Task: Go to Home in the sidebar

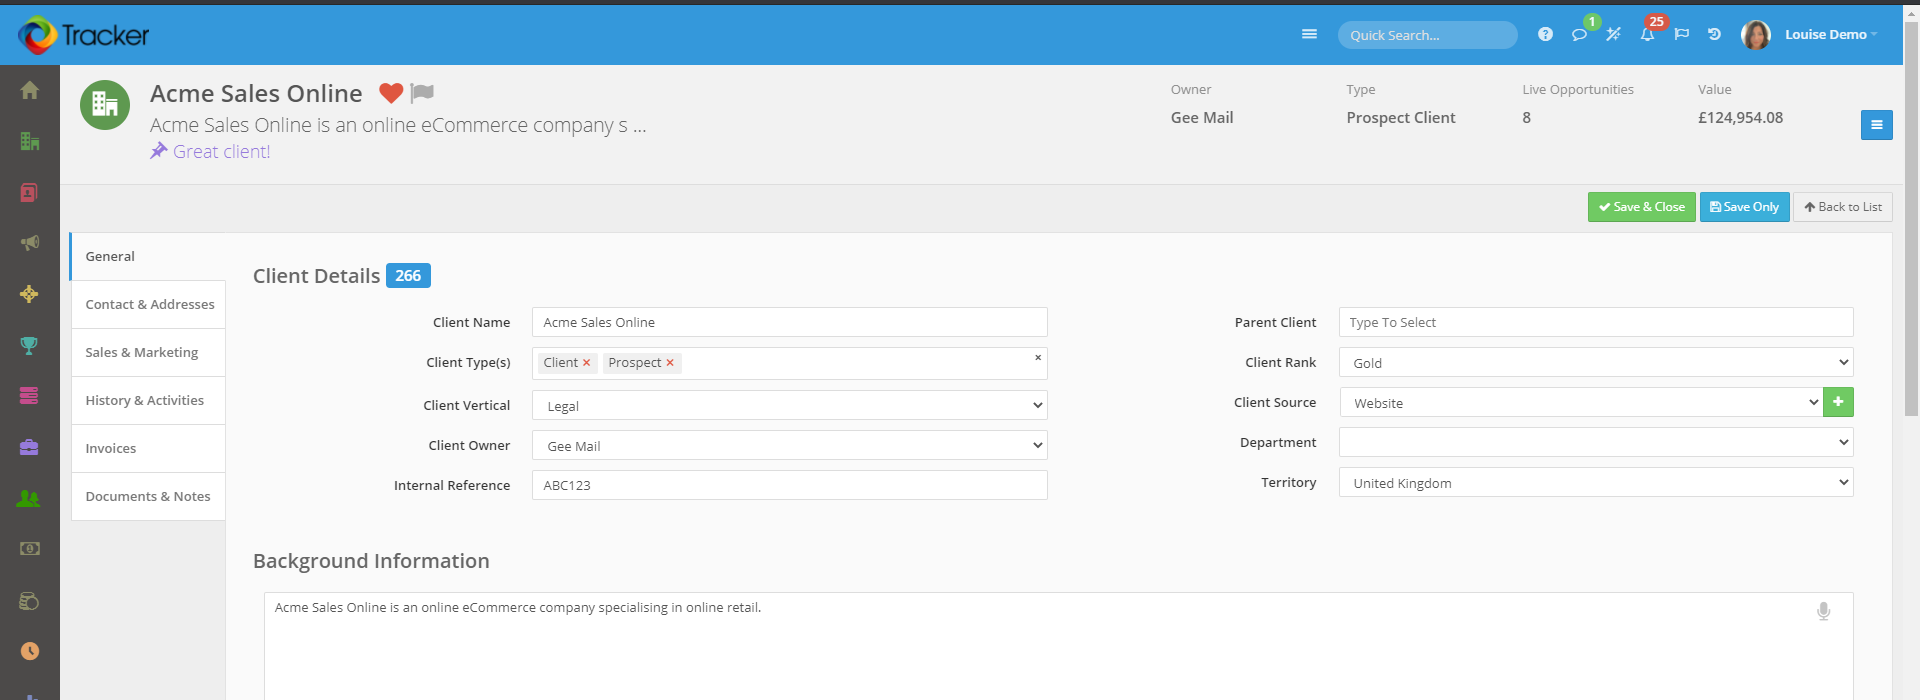Action: tap(30, 91)
